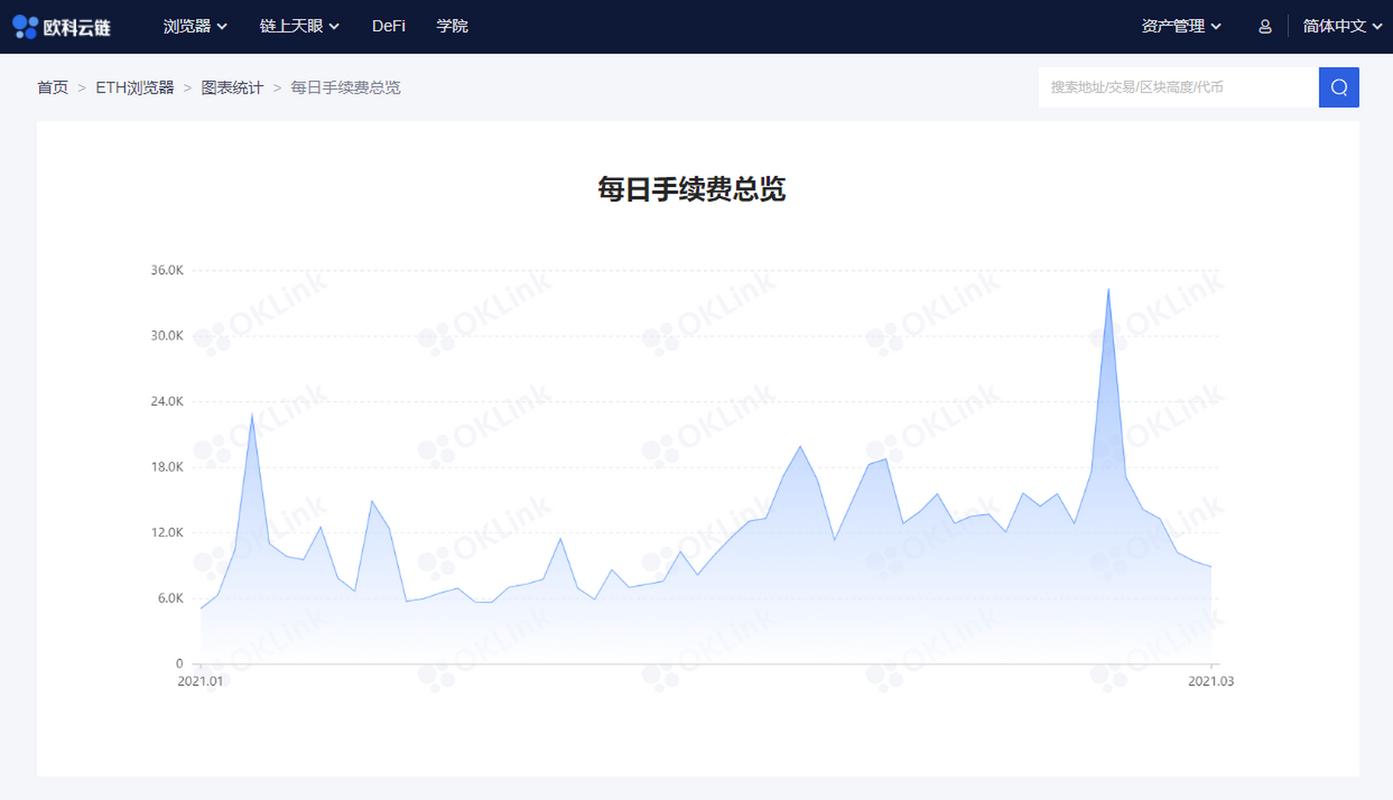Click the 12.0K axis label
This screenshot has height=800, width=1393.
coord(167,532)
